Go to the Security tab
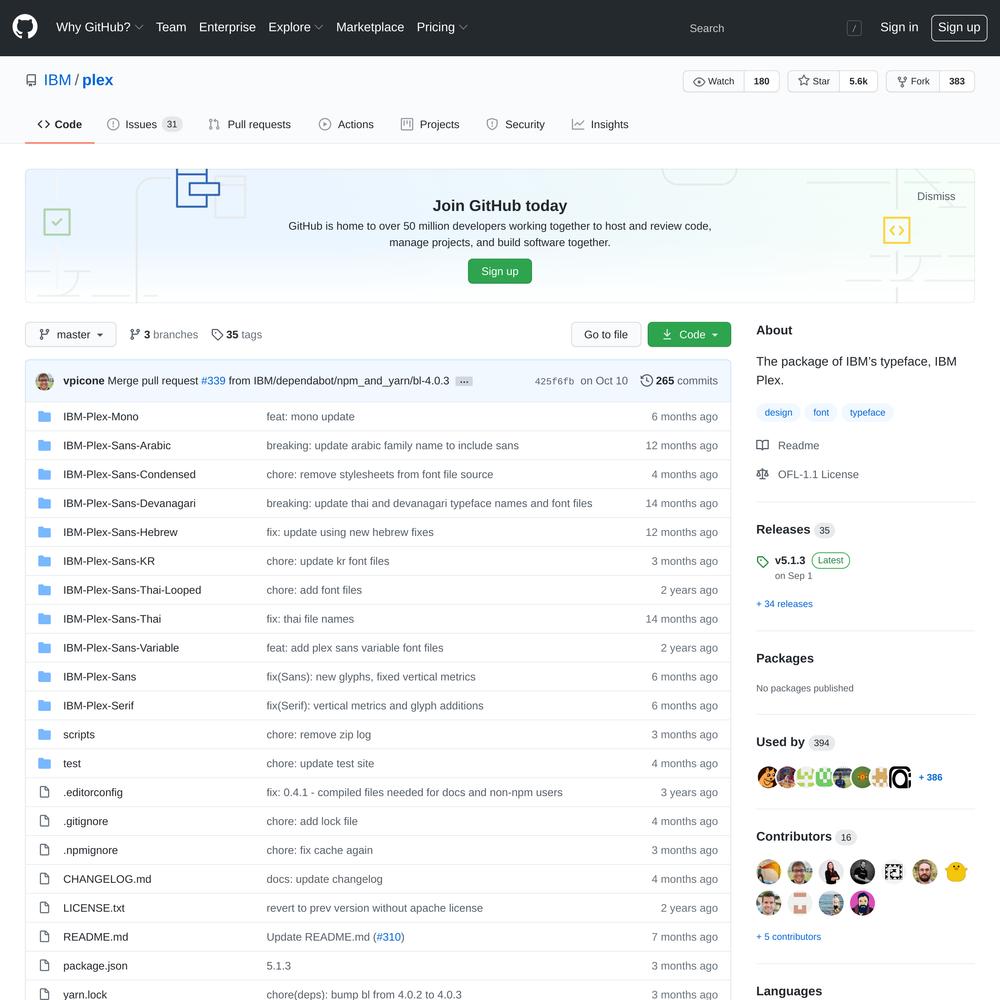 [x=515, y=124]
